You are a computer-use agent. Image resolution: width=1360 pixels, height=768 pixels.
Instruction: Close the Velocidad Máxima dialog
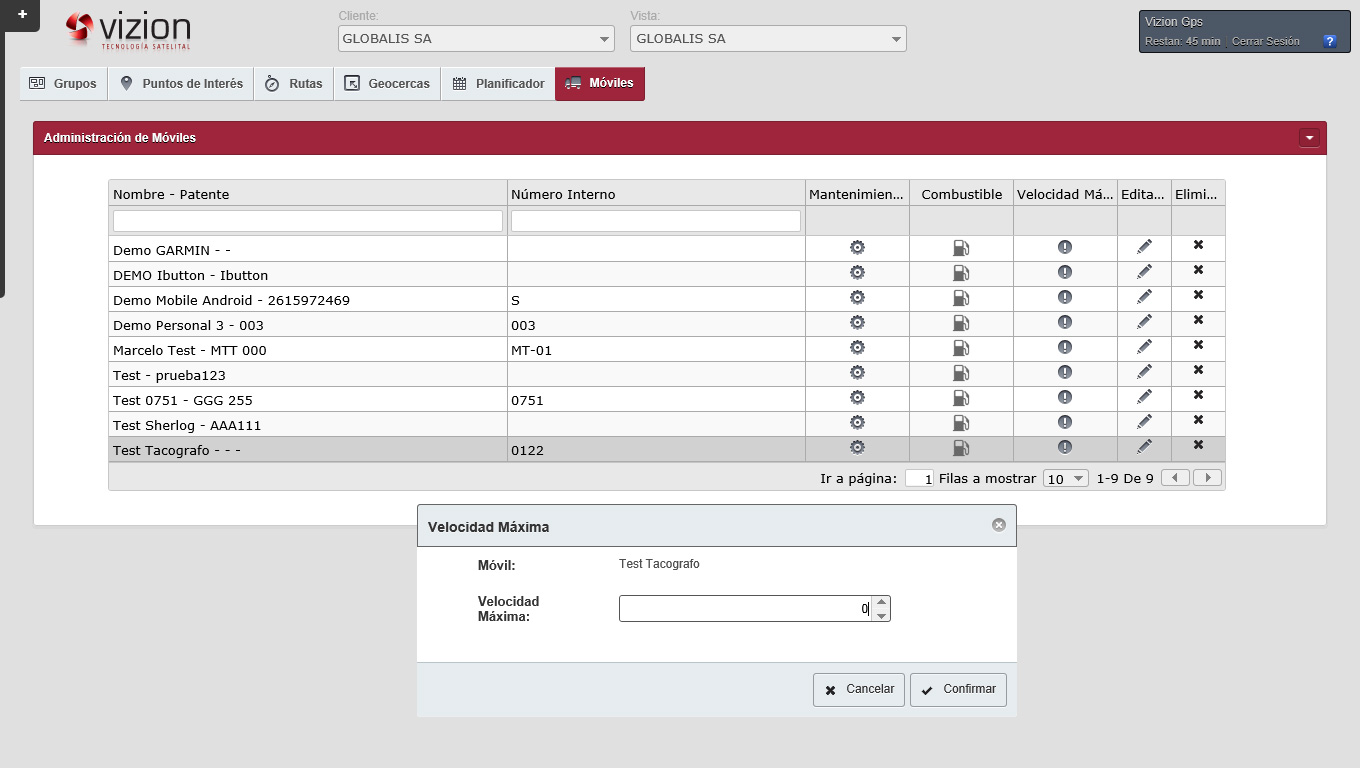point(998,525)
